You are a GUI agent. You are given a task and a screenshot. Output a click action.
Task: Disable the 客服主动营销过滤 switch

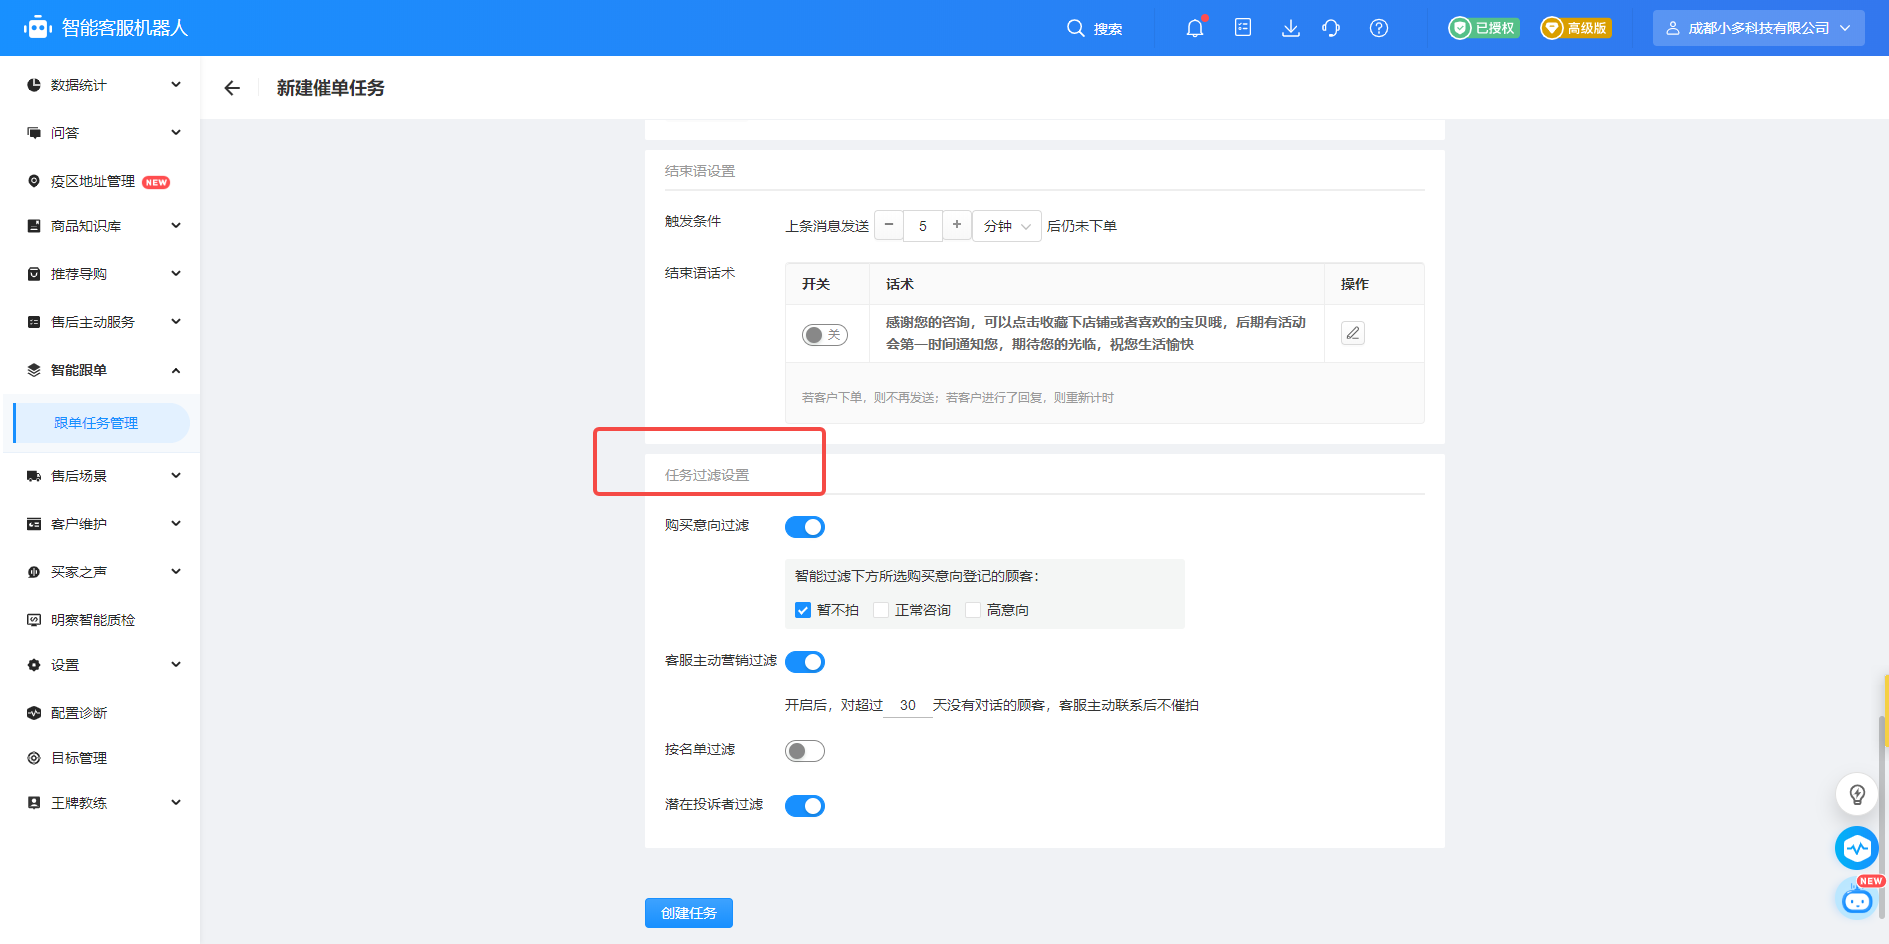805,662
